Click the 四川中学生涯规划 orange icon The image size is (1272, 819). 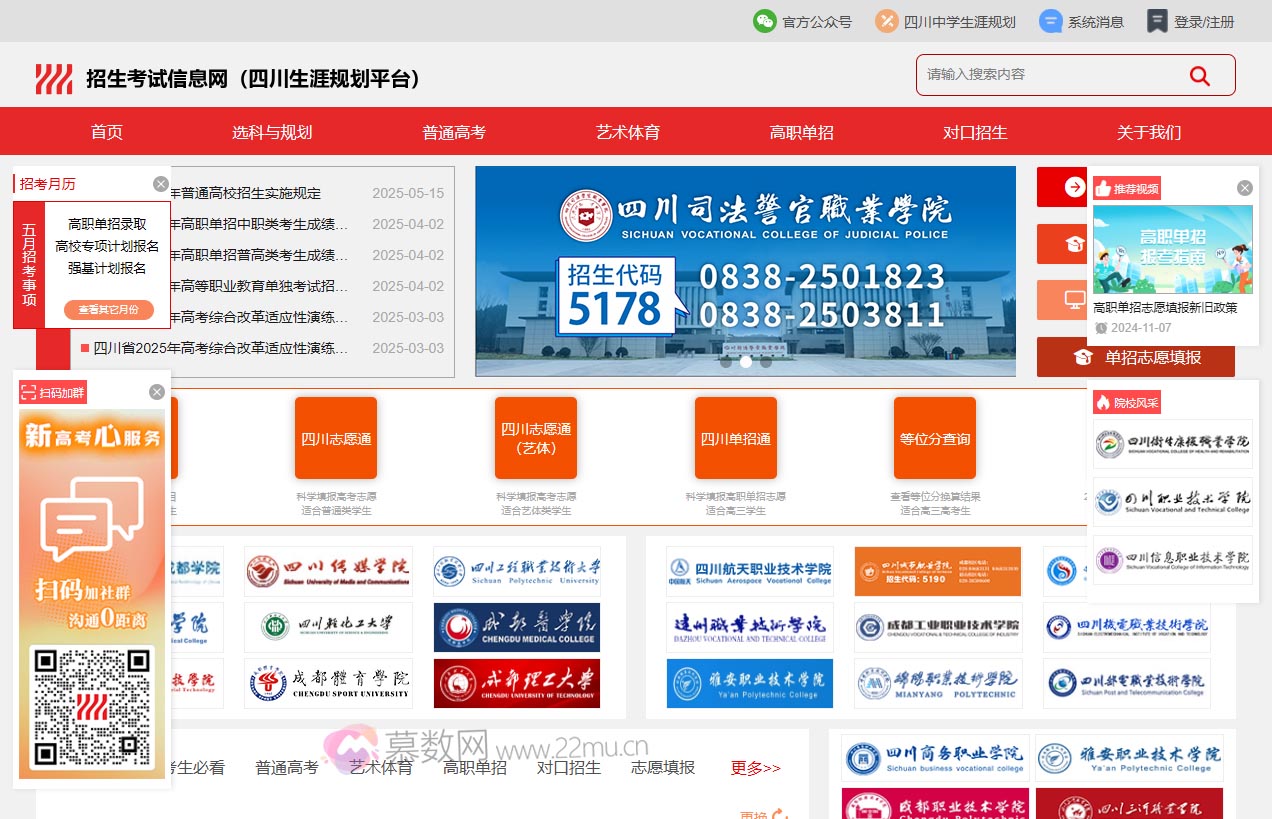[x=886, y=21]
